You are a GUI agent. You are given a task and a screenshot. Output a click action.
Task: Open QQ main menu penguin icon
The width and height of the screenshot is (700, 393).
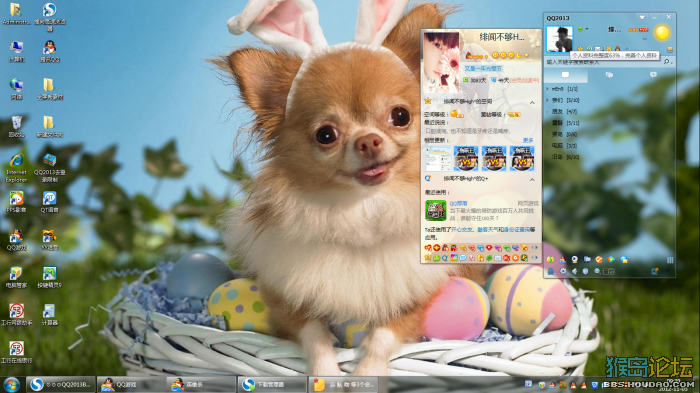click(x=551, y=271)
